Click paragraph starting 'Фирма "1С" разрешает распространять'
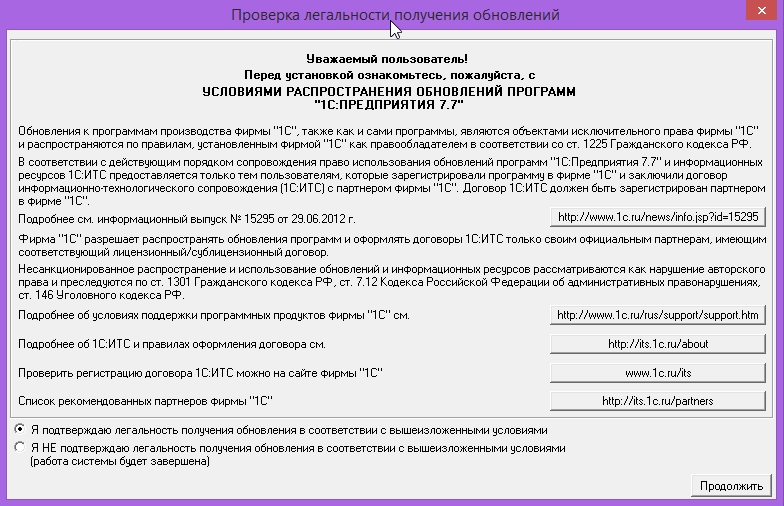Image resolution: width=784 pixels, height=506 pixels. 392,246
